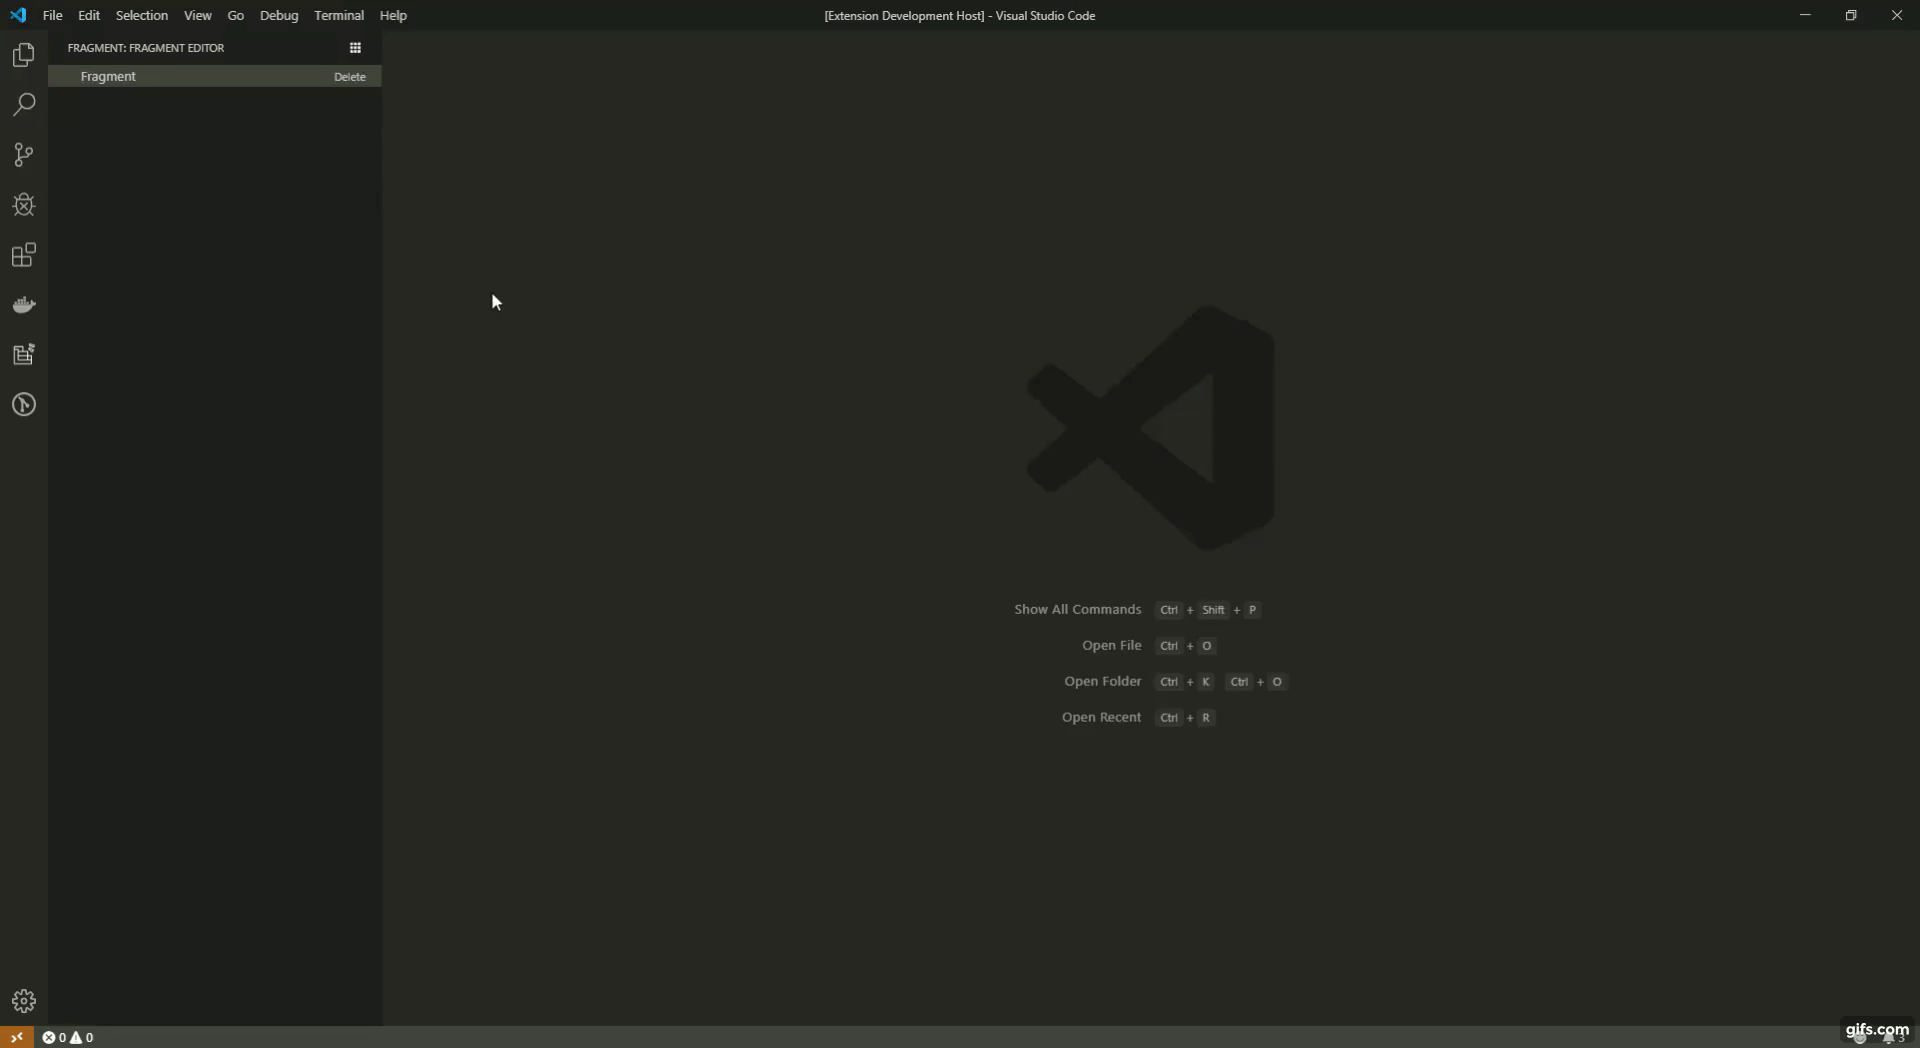The width and height of the screenshot is (1920, 1048).
Task: Click the window title 'Extension Development Host' text
Action: [x=904, y=15]
